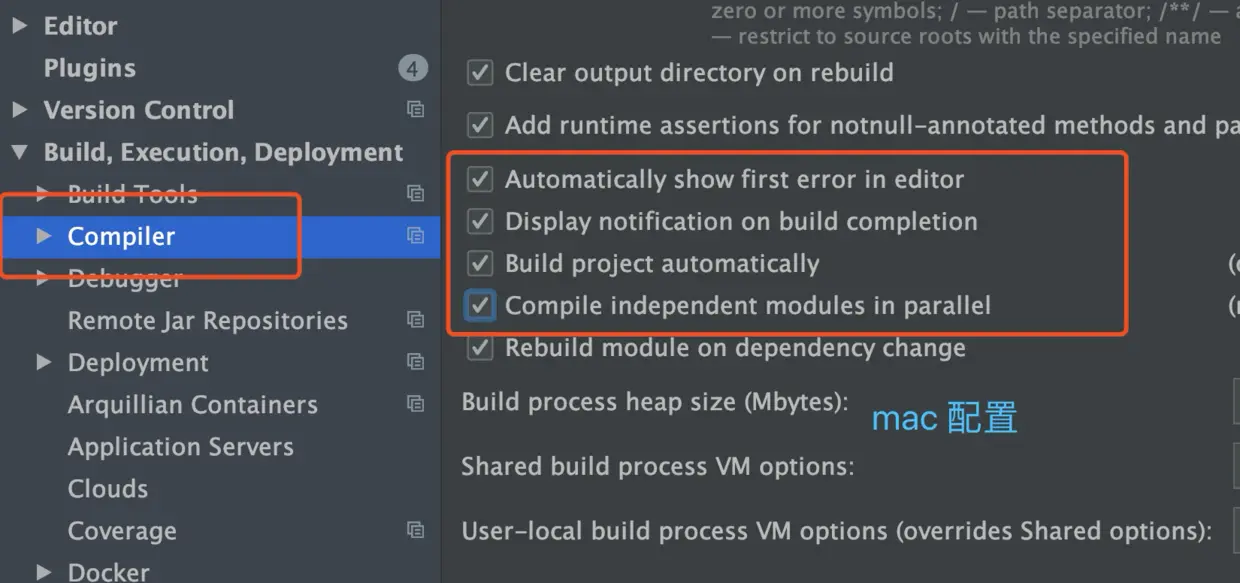Screen dimensions: 1240x583
Task: Collapse Build, Execution, Deployment section
Action: pos(19,152)
